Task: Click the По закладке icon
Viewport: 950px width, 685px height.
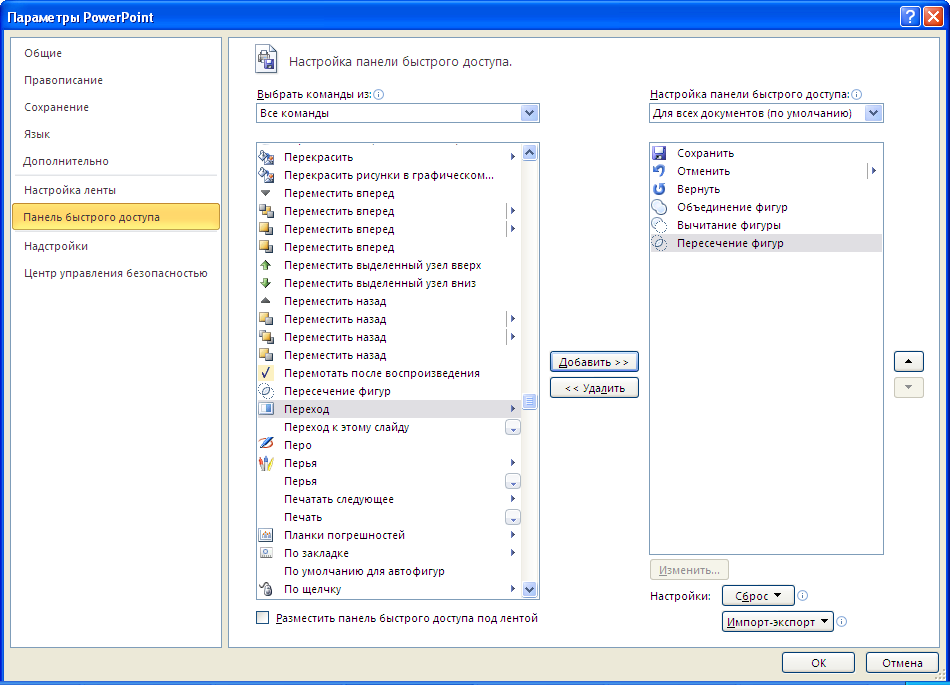Action: point(266,553)
